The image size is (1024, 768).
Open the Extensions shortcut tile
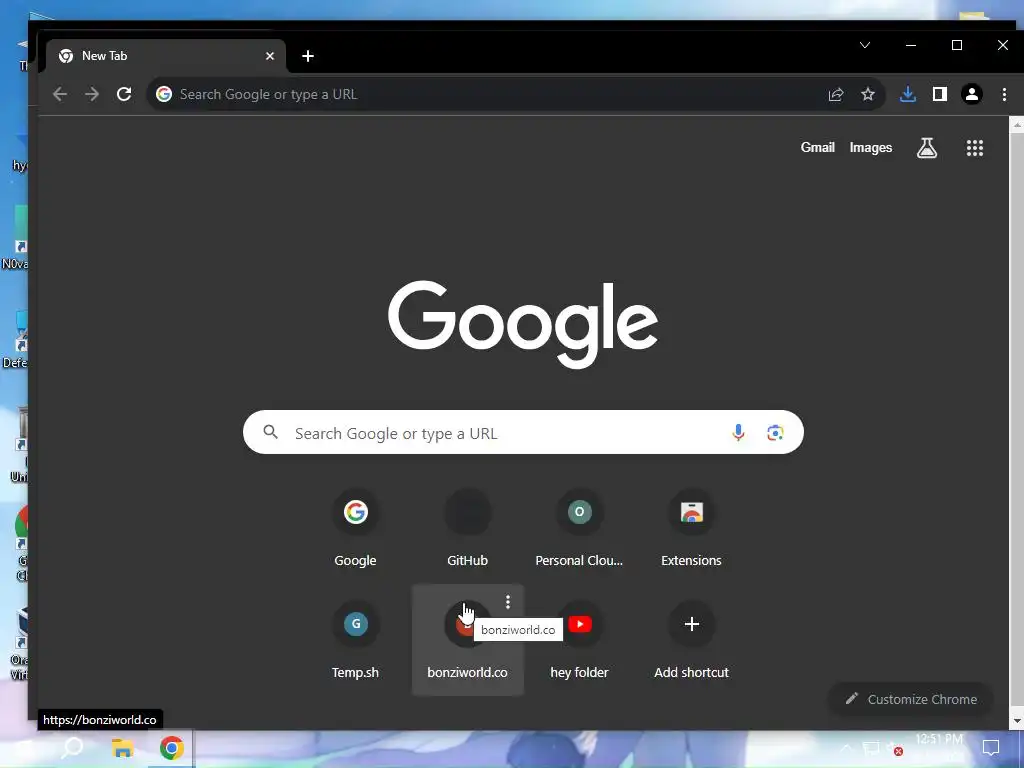(692, 529)
